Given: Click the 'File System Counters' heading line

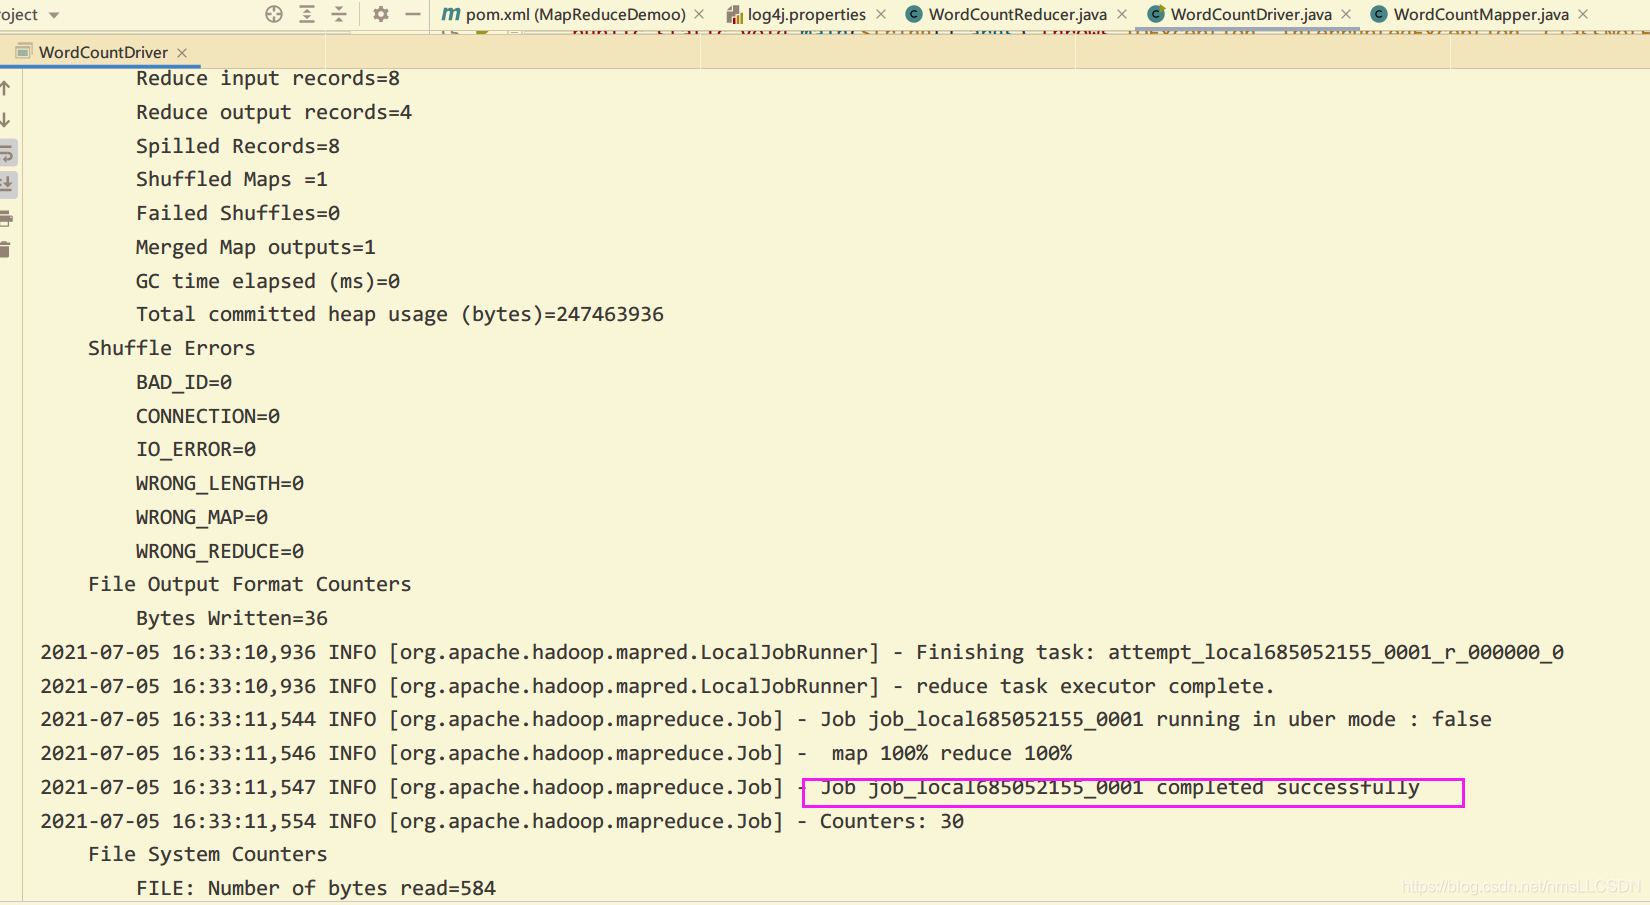Looking at the screenshot, I should pos(208,855).
